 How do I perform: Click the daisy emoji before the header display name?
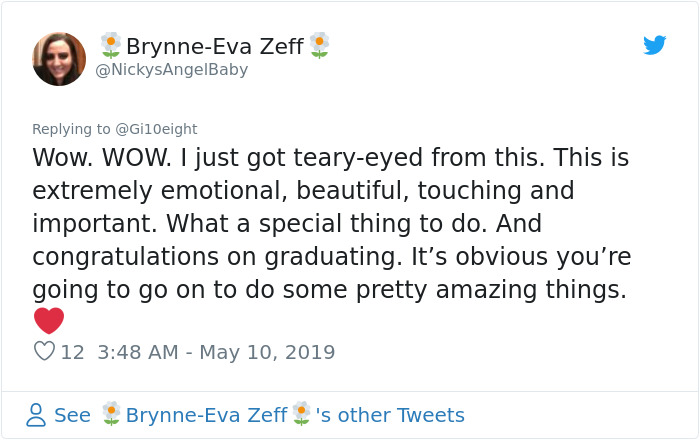pyautogui.click(x=110, y=45)
